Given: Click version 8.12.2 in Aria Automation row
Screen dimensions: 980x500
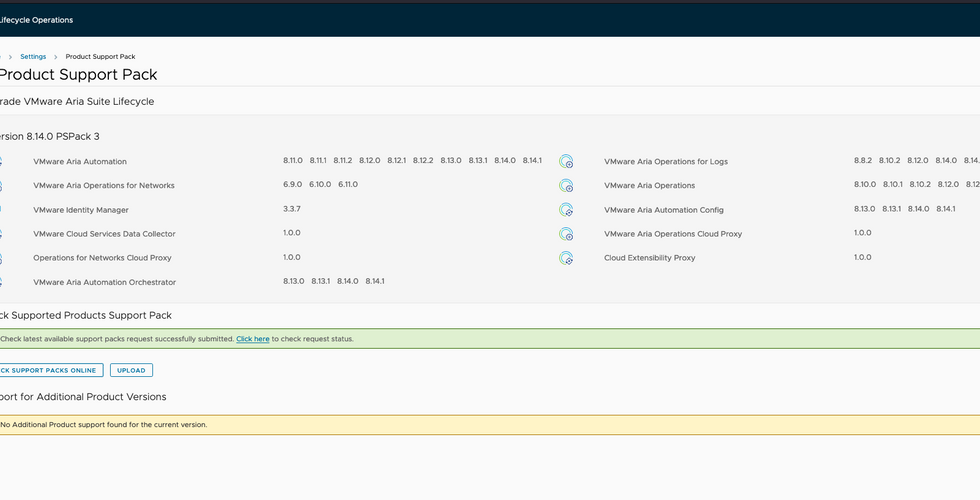Looking at the screenshot, I should click(x=423, y=161).
